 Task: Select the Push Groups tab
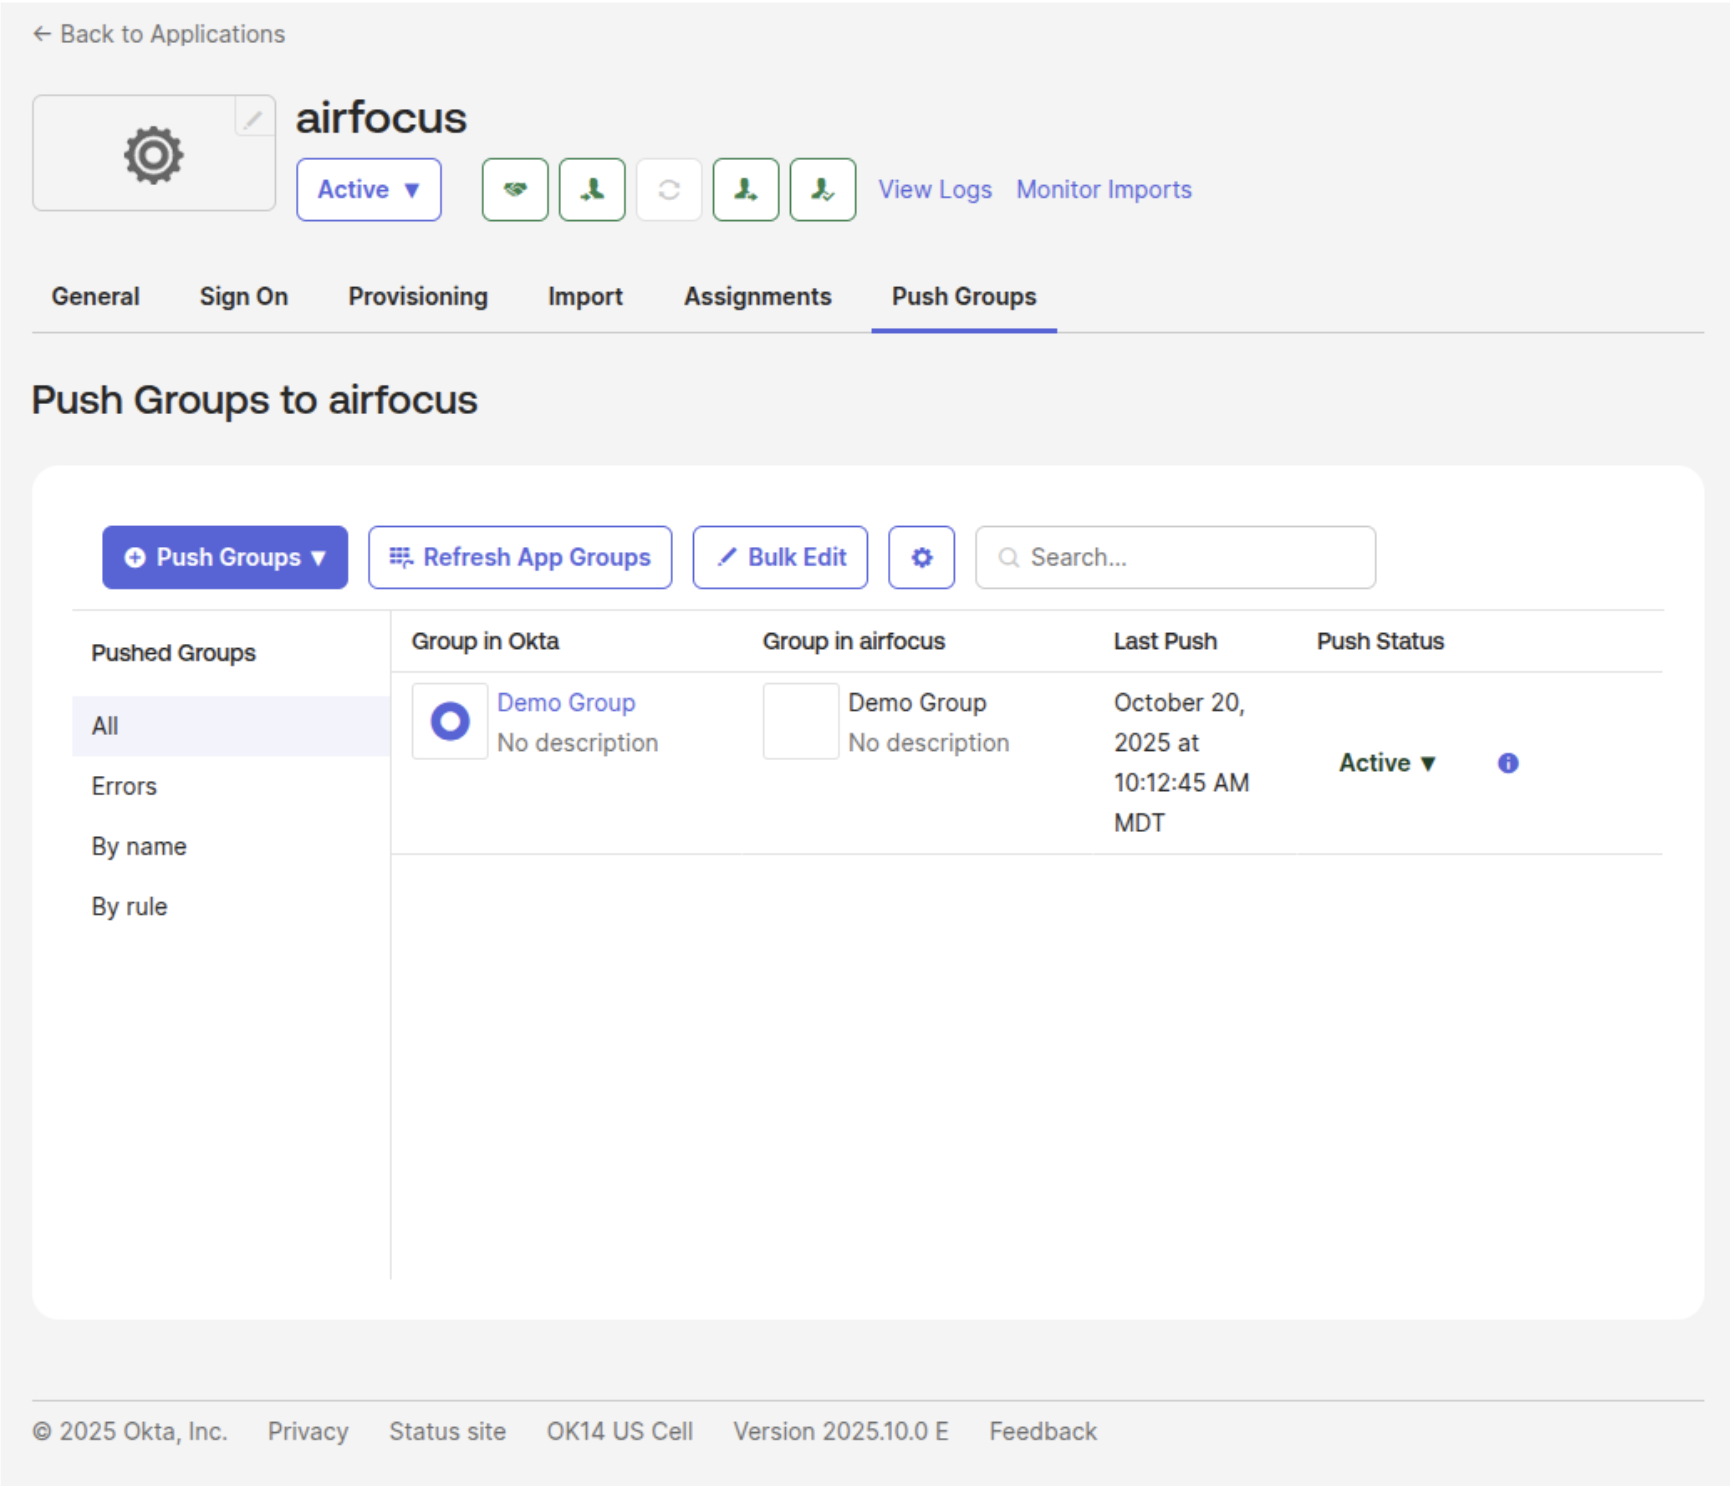(964, 297)
